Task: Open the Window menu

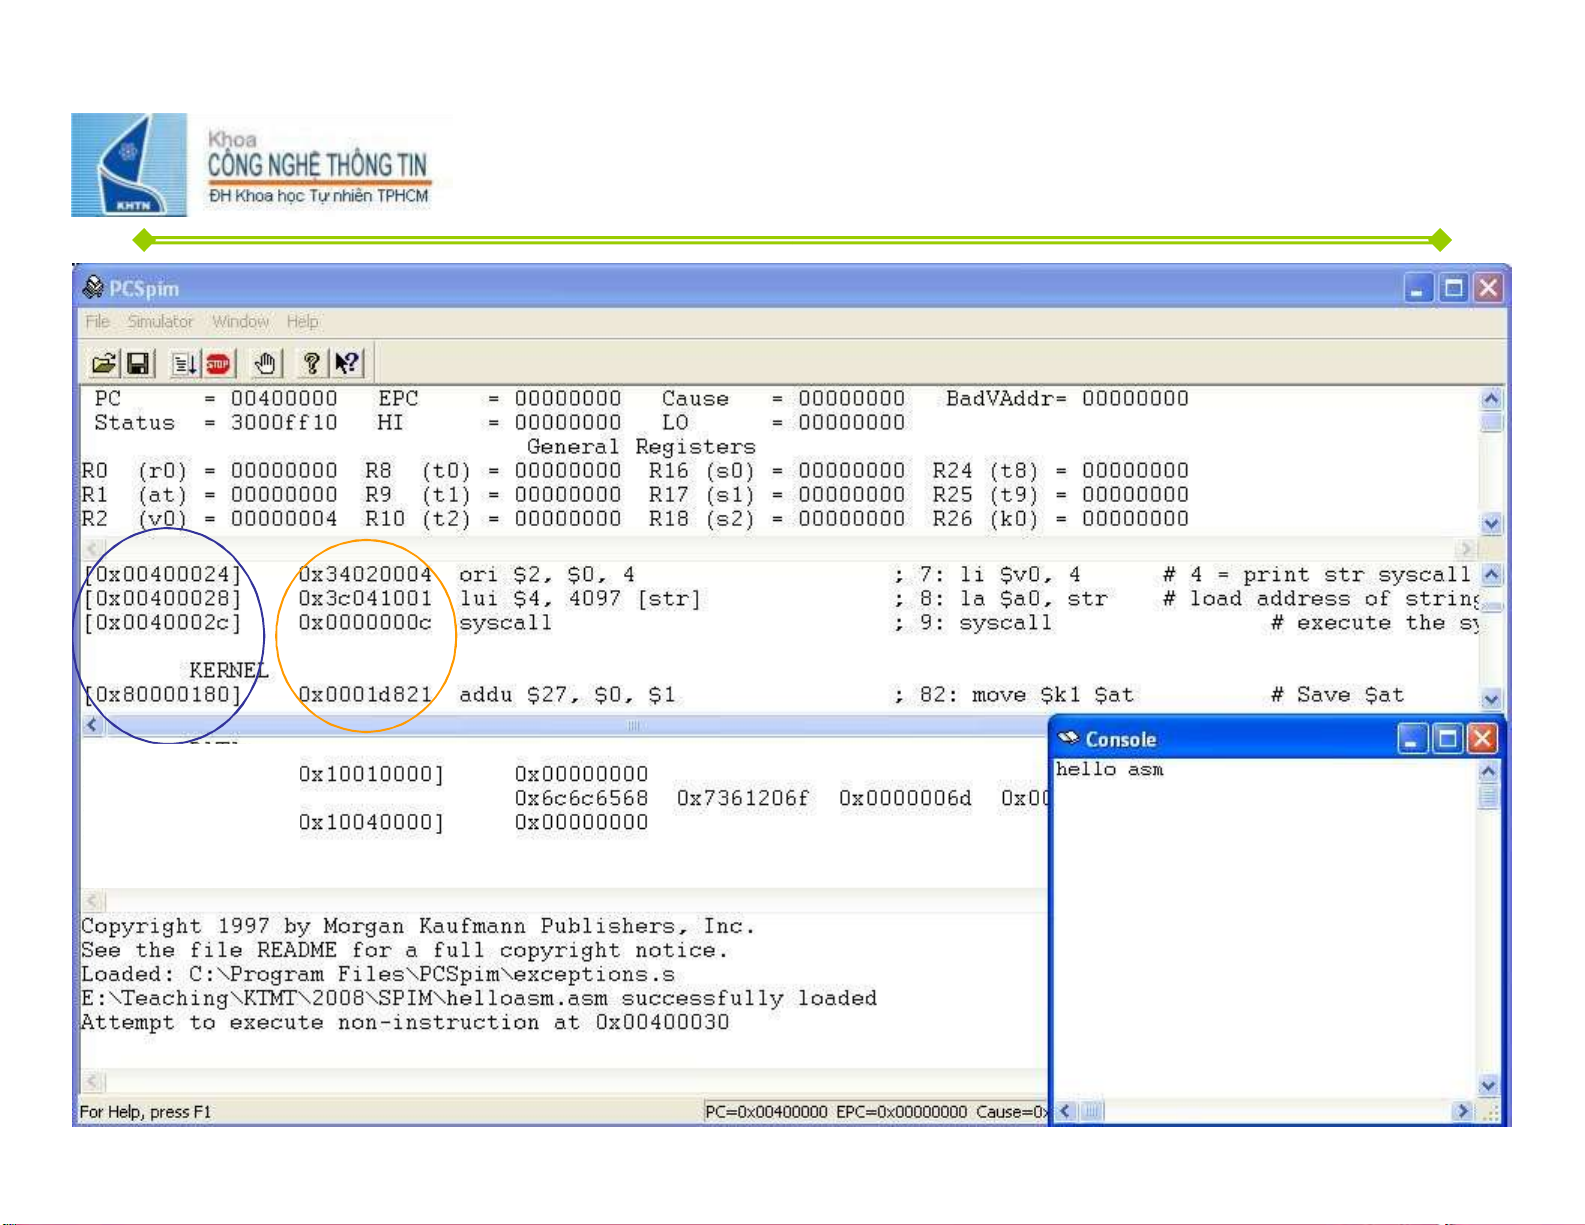Action: pyautogui.click(x=240, y=321)
